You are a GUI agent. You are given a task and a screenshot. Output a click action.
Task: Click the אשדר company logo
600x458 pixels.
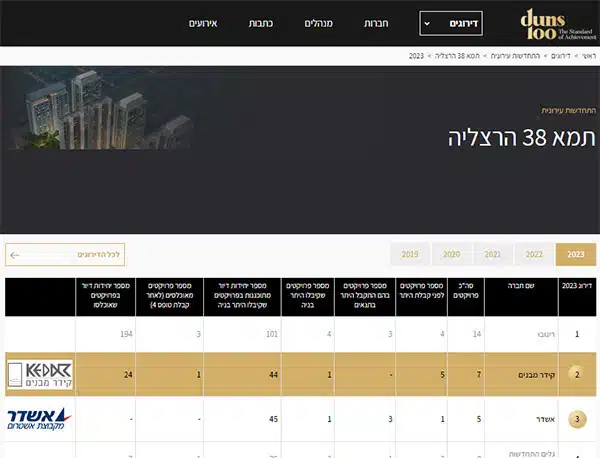coord(39,419)
